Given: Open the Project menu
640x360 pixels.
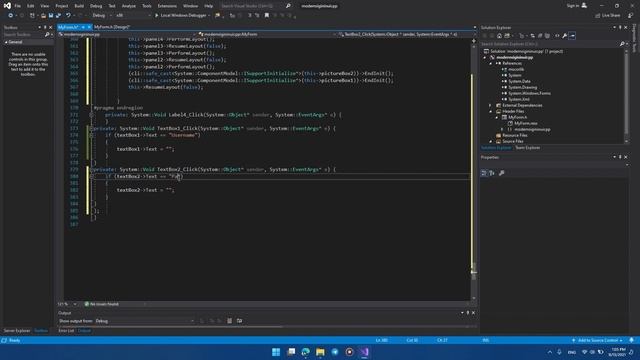Looking at the screenshot, I should [x=62, y=6].
